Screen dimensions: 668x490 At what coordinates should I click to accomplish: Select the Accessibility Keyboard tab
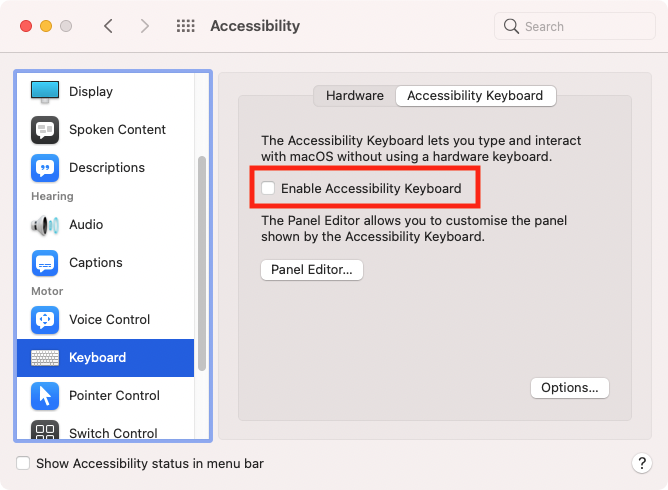[x=475, y=96]
